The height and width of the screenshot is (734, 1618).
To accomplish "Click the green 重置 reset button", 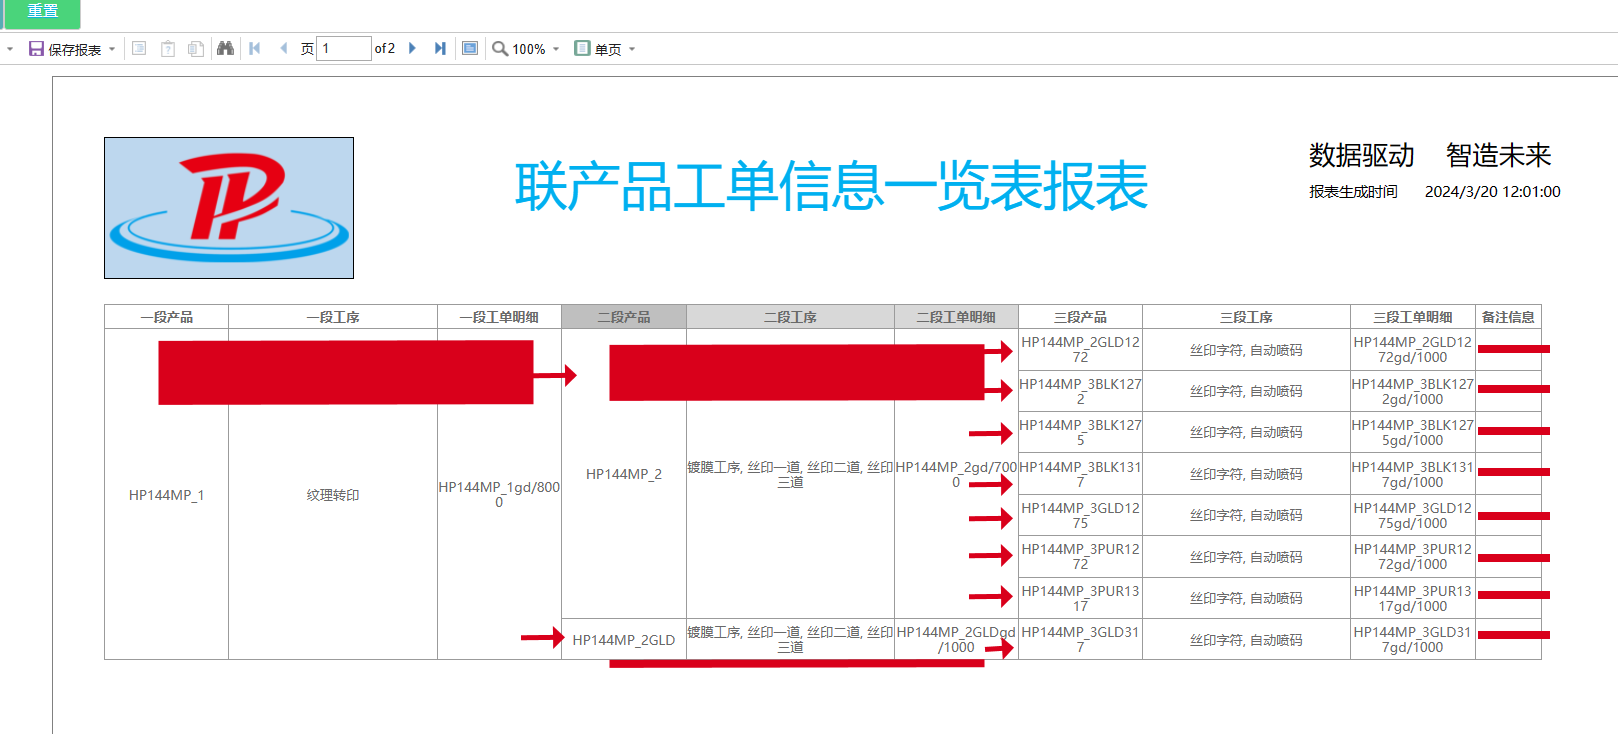I will click(x=41, y=12).
